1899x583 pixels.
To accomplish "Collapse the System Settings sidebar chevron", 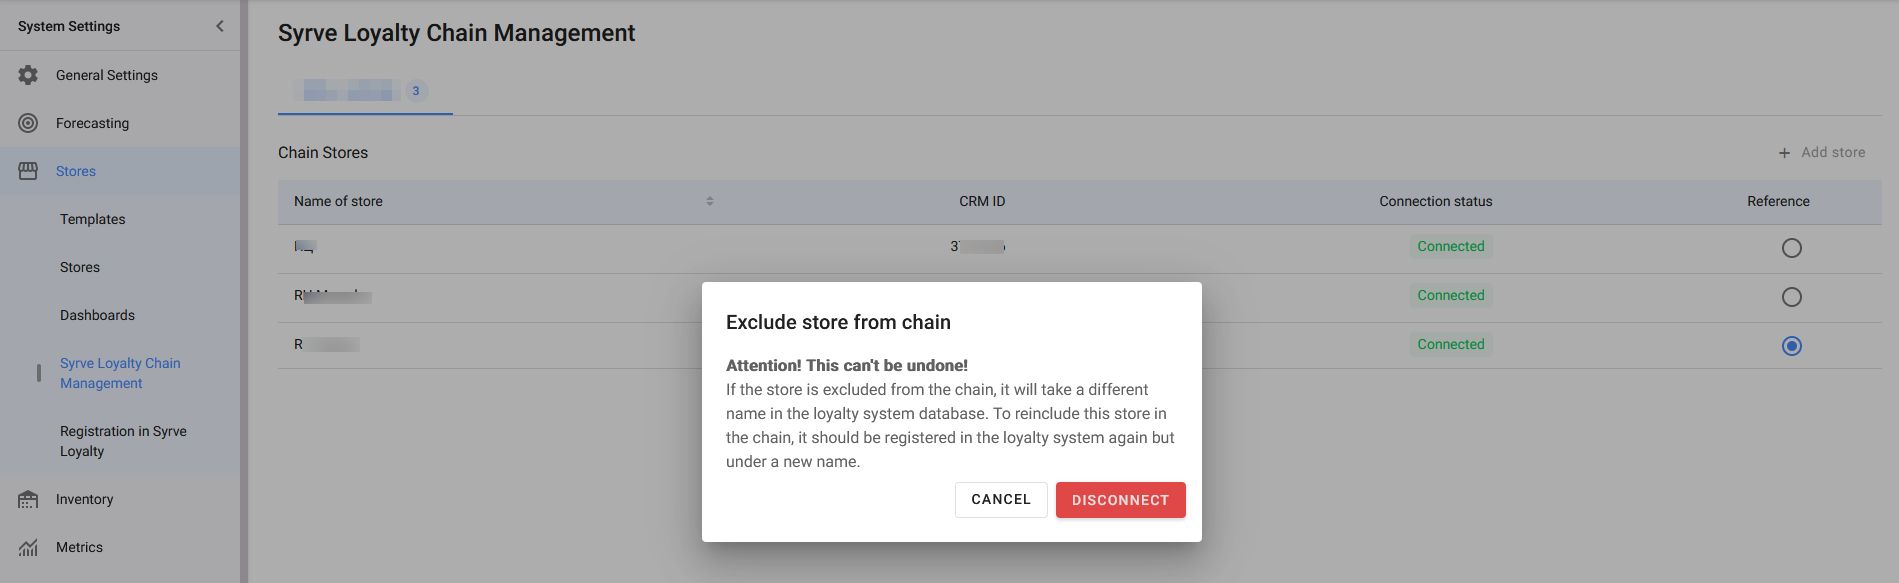I will 220,26.
